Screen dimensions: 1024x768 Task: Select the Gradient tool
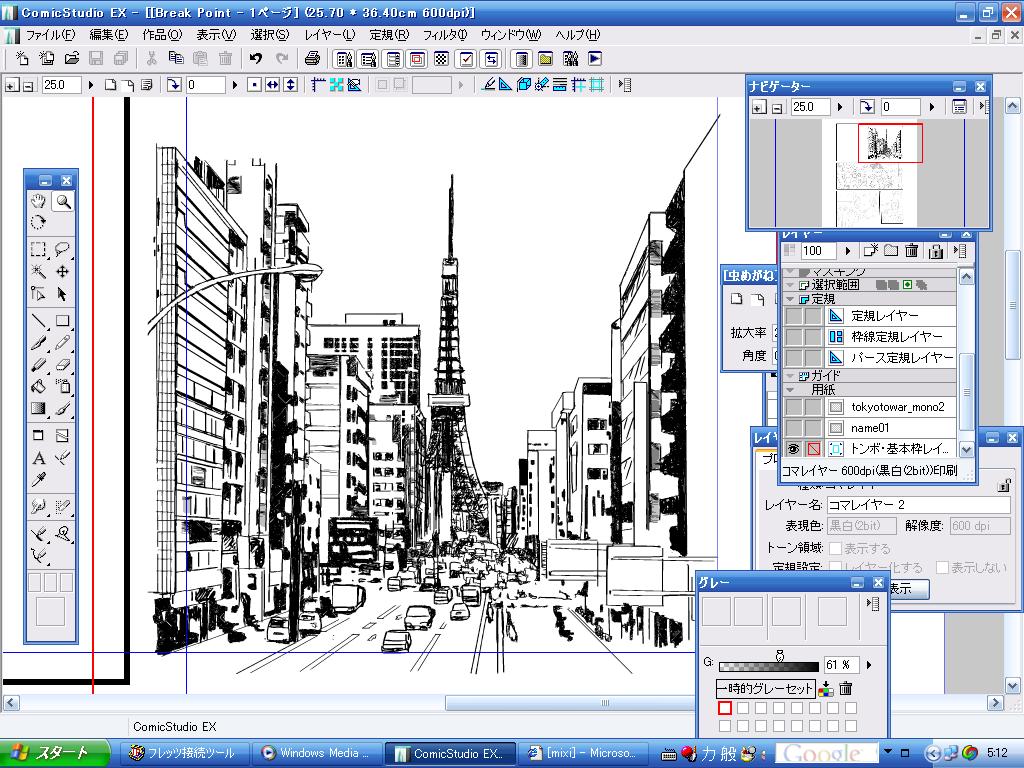pos(39,409)
